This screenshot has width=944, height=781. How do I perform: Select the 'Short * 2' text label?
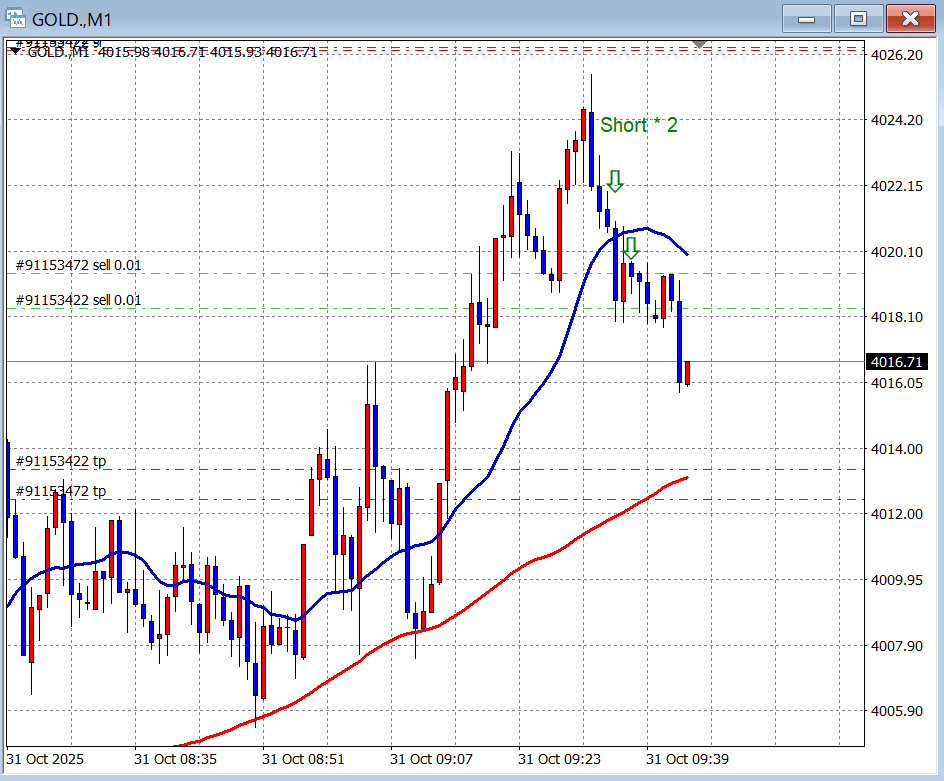[638, 125]
